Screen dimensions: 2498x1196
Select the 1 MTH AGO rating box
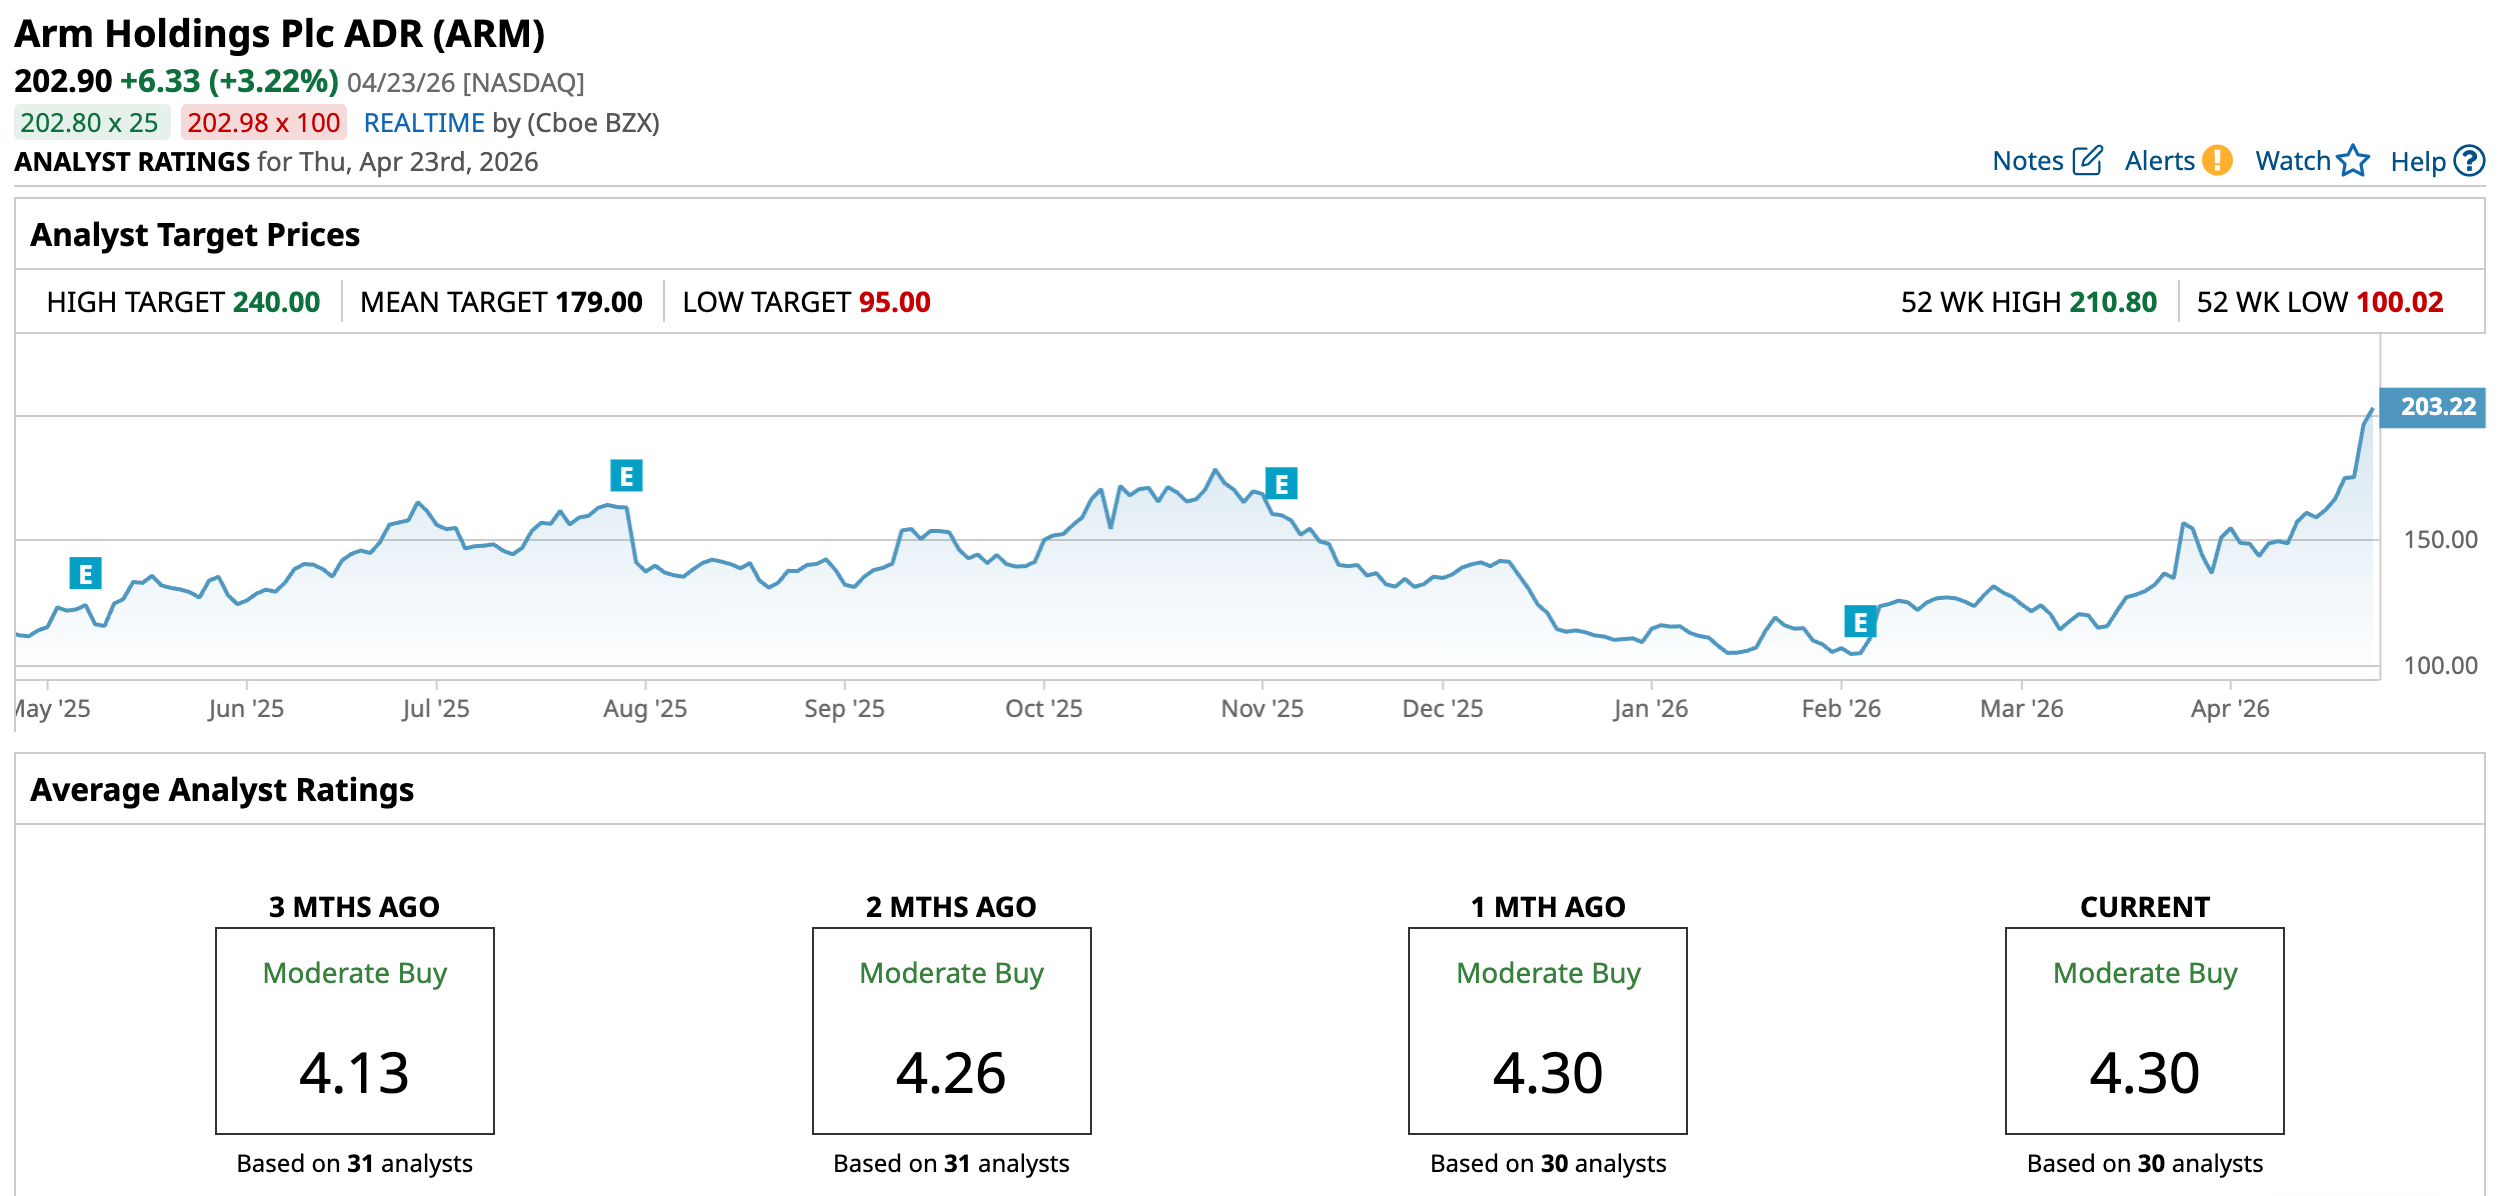[x=1547, y=1030]
